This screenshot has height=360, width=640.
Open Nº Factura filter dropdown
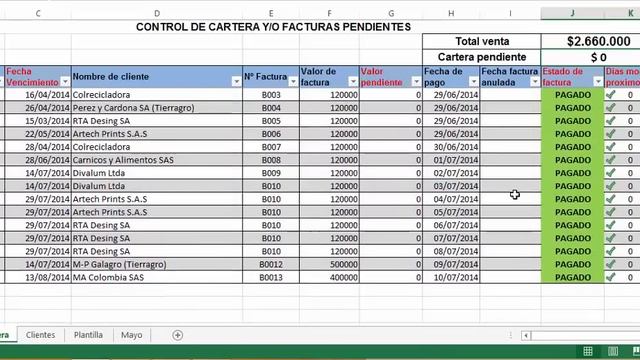click(293, 82)
